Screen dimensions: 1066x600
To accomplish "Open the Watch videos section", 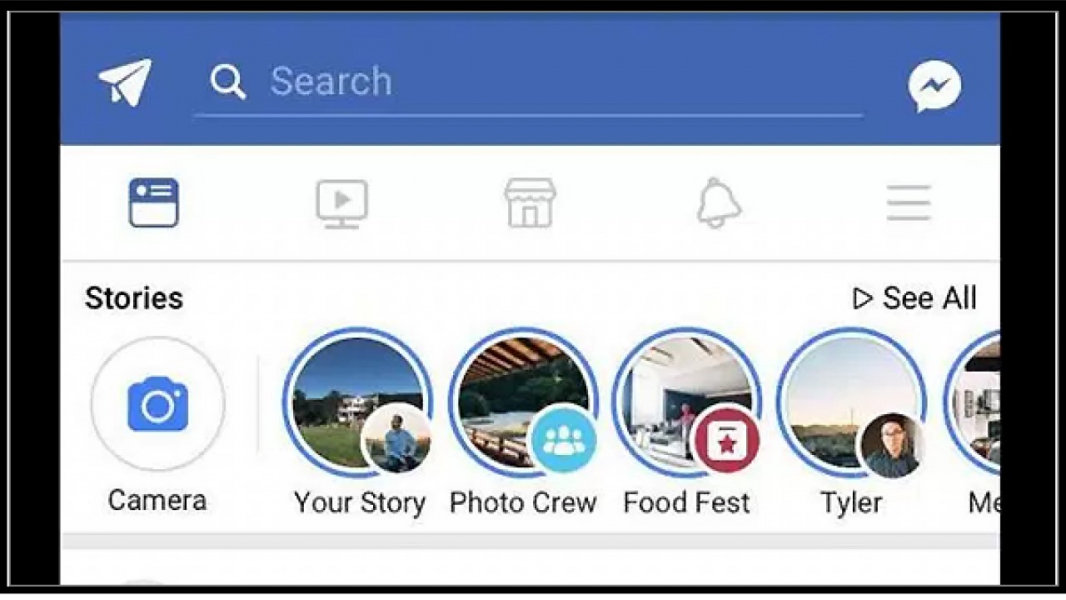I will click(x=341, y=201).
